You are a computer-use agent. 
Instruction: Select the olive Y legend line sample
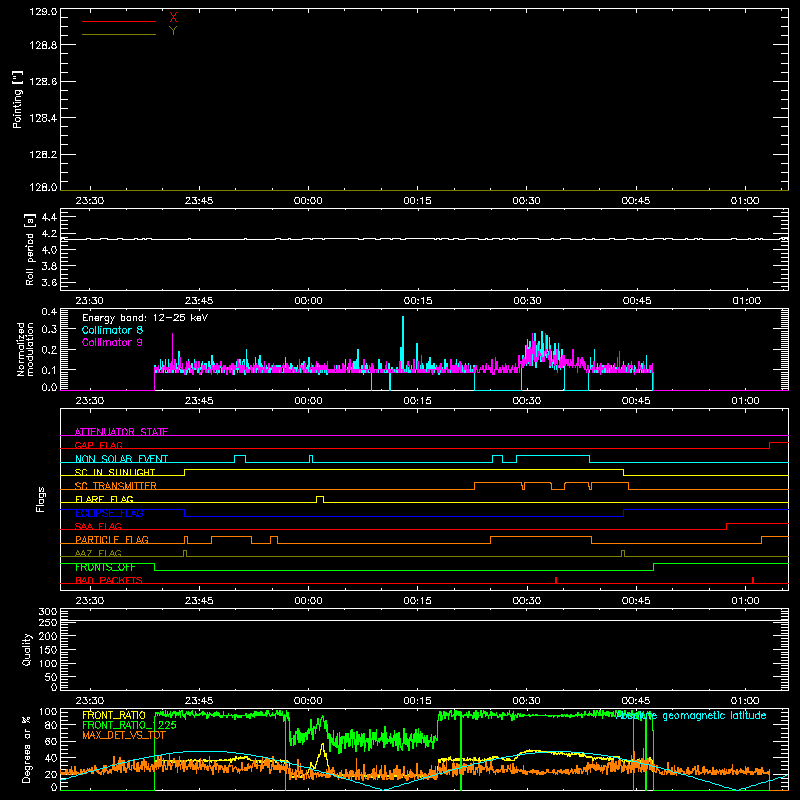pyautogui.click(x=118, y=34)
